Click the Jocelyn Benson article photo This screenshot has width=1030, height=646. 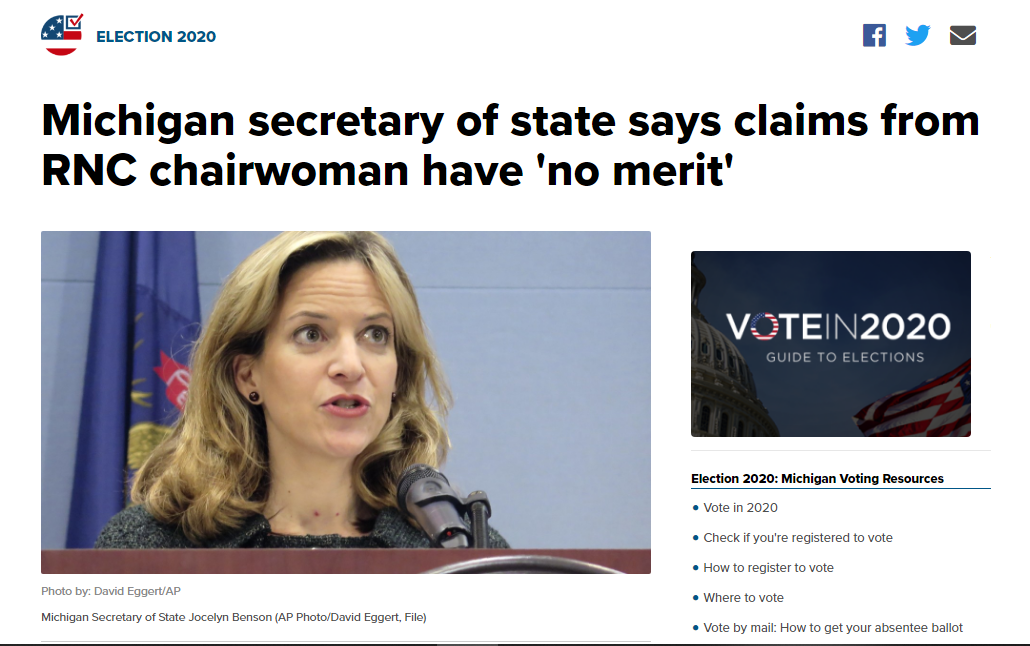tap(346, 402)
